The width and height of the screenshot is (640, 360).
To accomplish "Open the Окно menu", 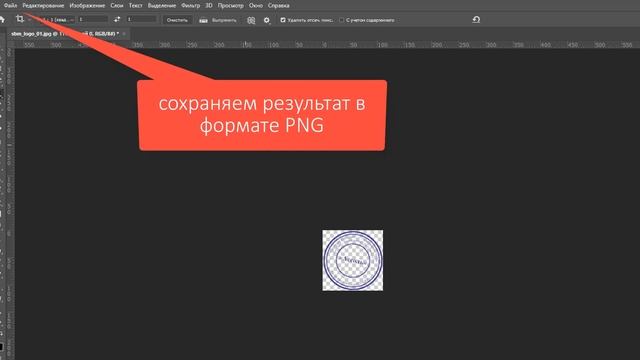I will [256, 6].
